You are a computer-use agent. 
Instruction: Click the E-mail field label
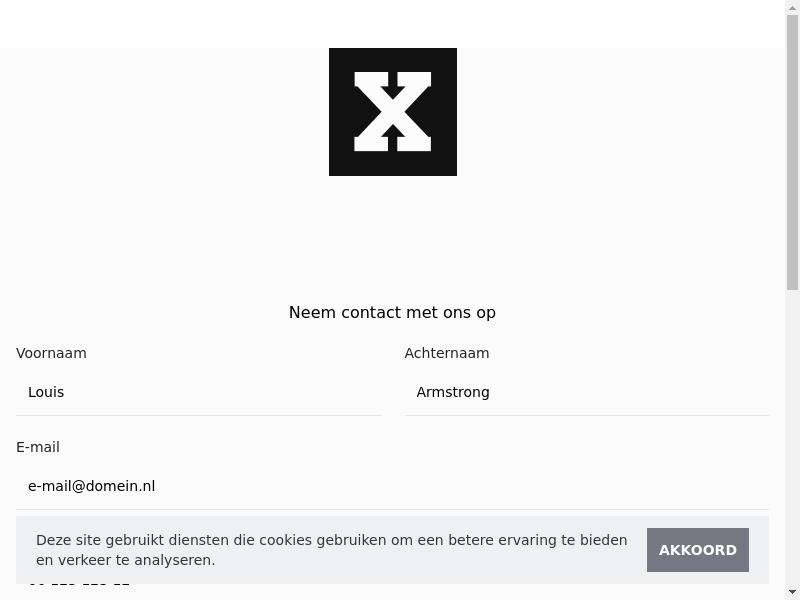(x=38, y=447)
